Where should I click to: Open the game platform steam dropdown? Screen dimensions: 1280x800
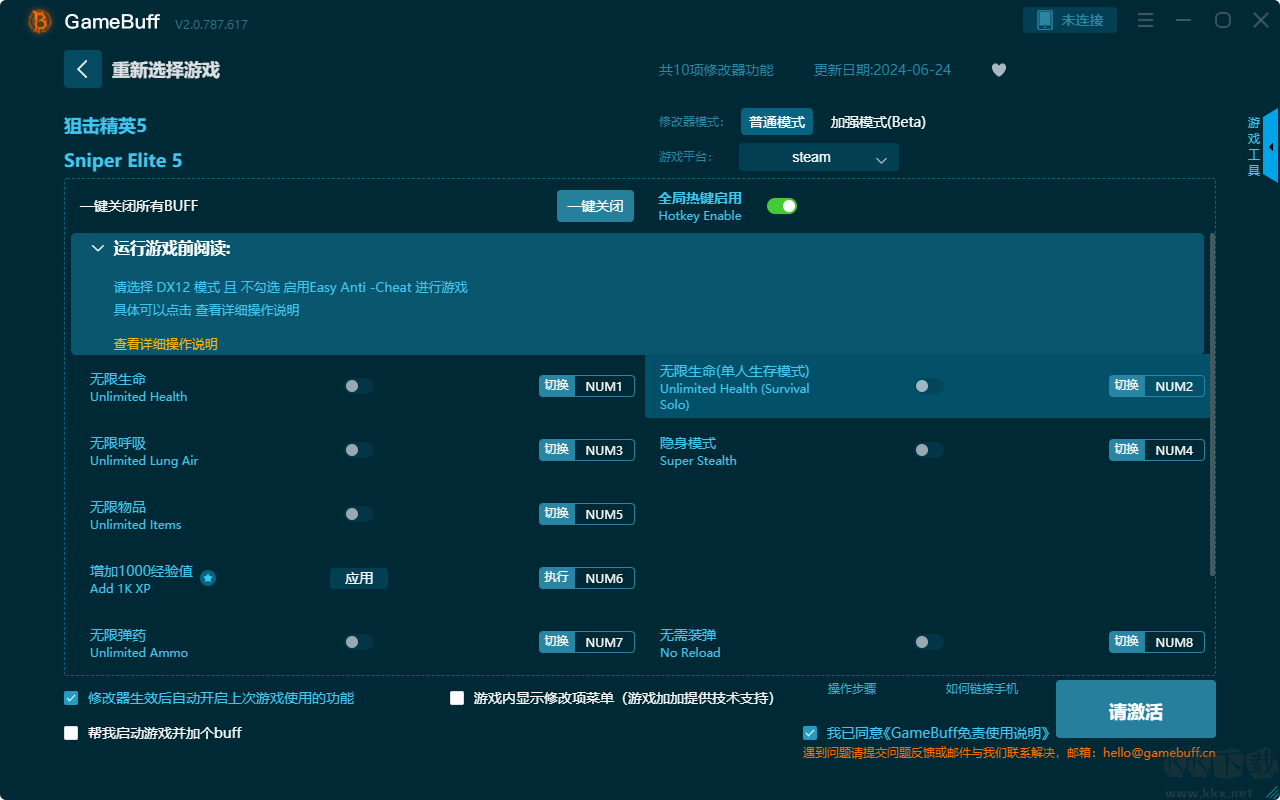819,157
